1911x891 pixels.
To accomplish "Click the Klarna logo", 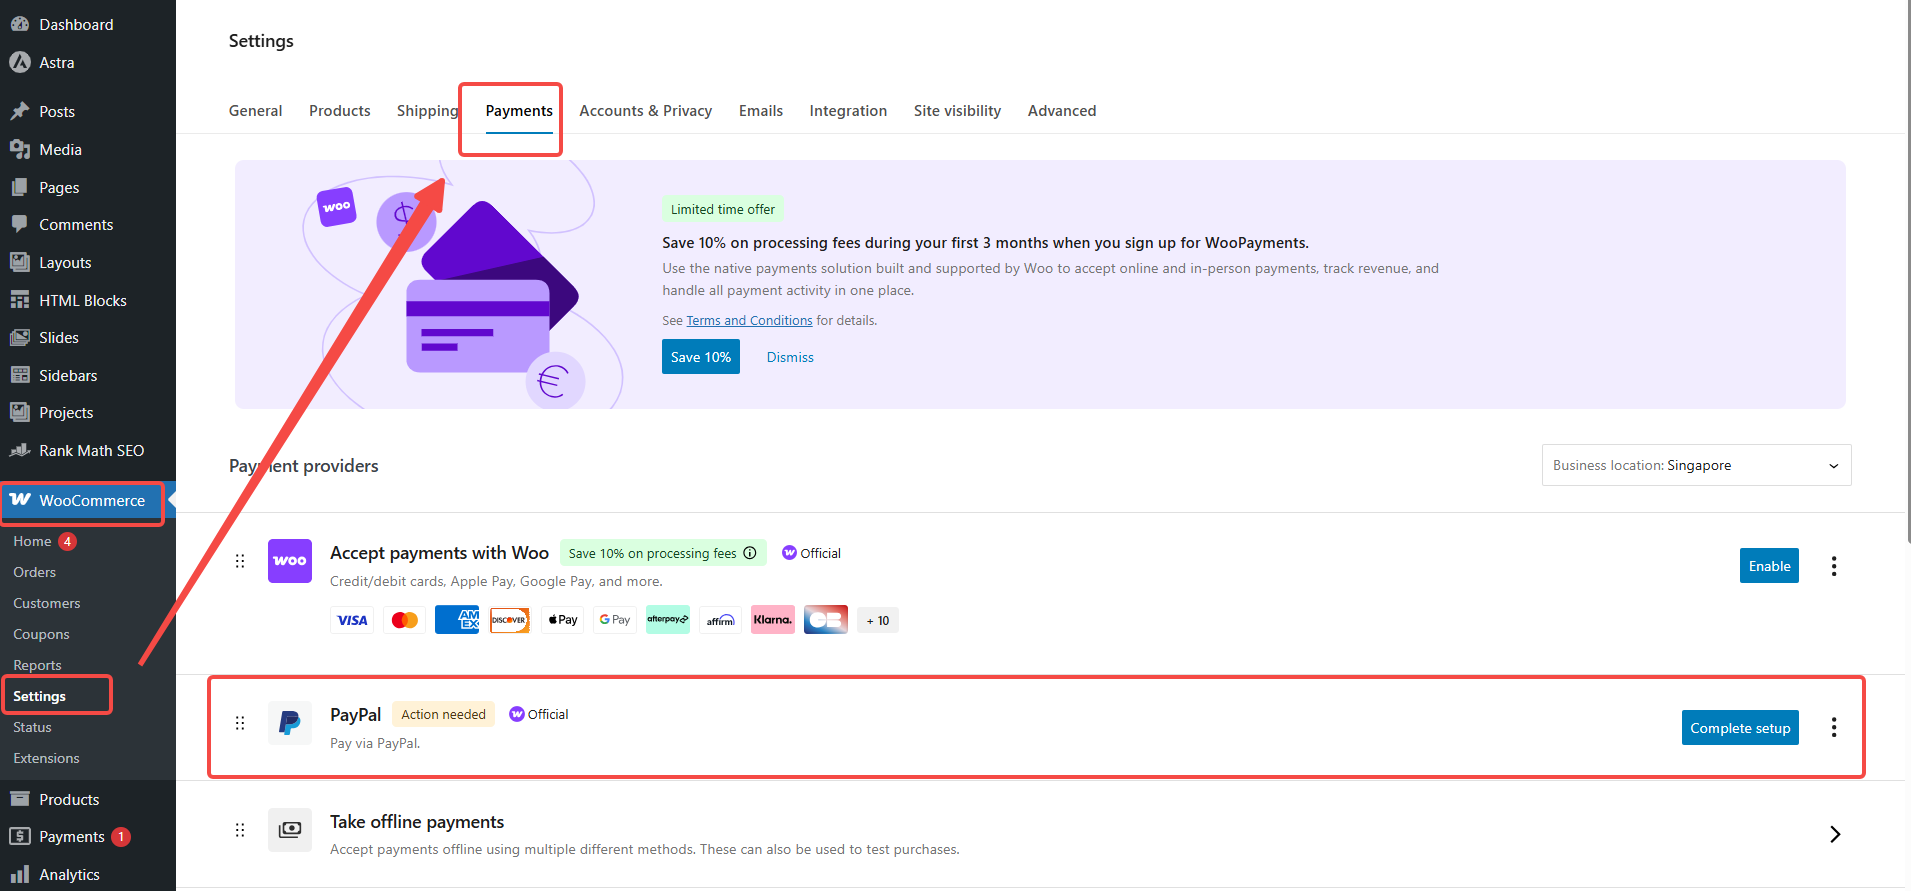I will click(x=773, y=620).
